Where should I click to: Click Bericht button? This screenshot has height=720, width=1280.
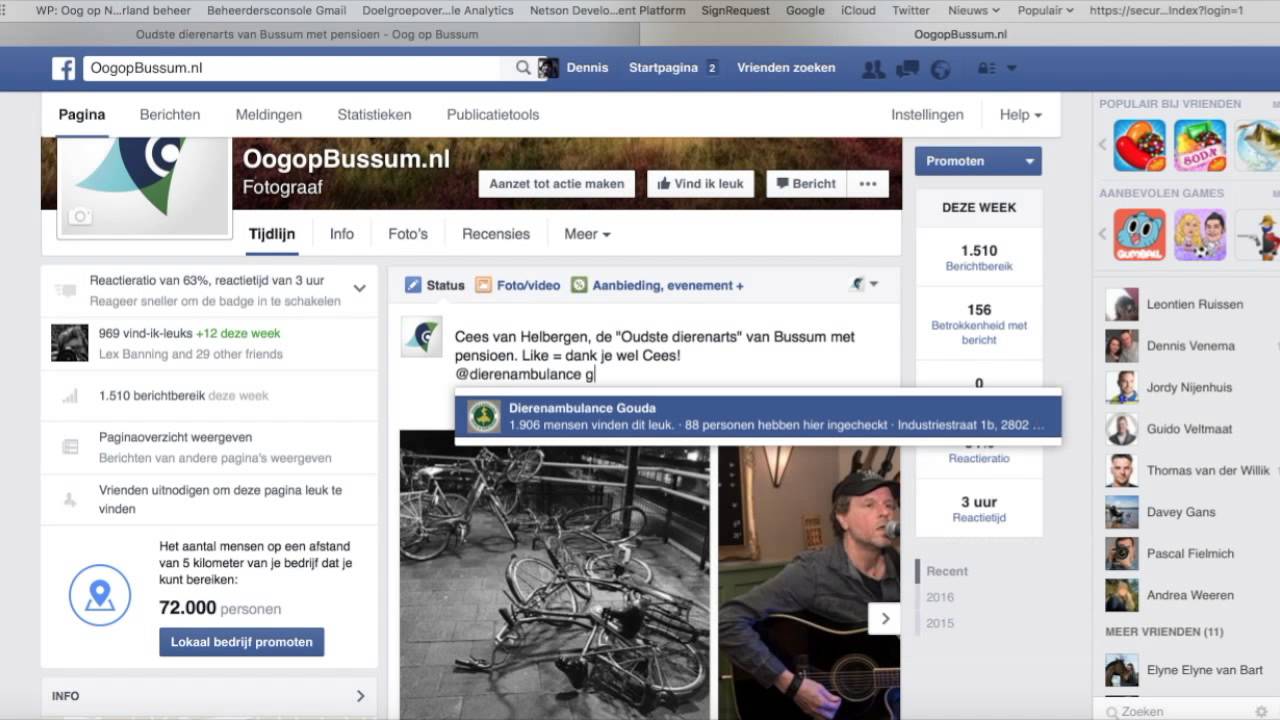(806, 184)
